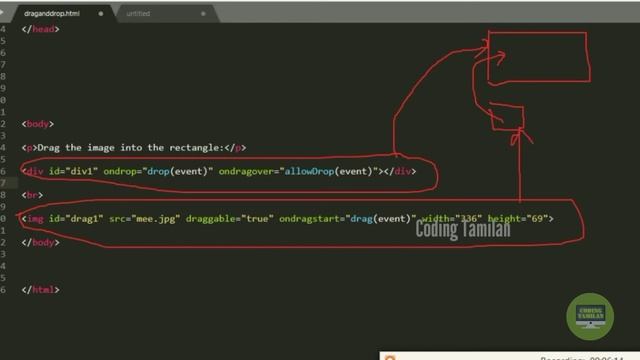Click ondrop="drop(event)" in the div line
This screenshot has height=360, width=640.
click(x=158, y=171)
